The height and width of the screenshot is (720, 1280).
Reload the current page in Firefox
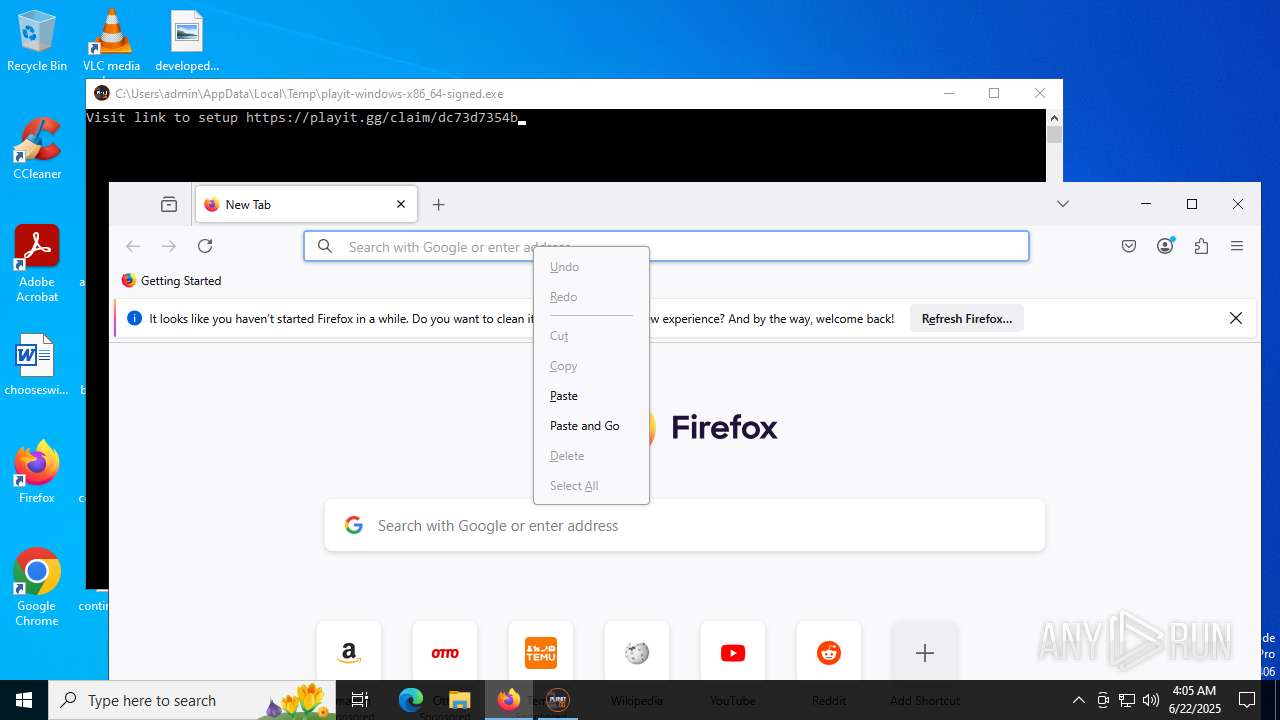205,246
